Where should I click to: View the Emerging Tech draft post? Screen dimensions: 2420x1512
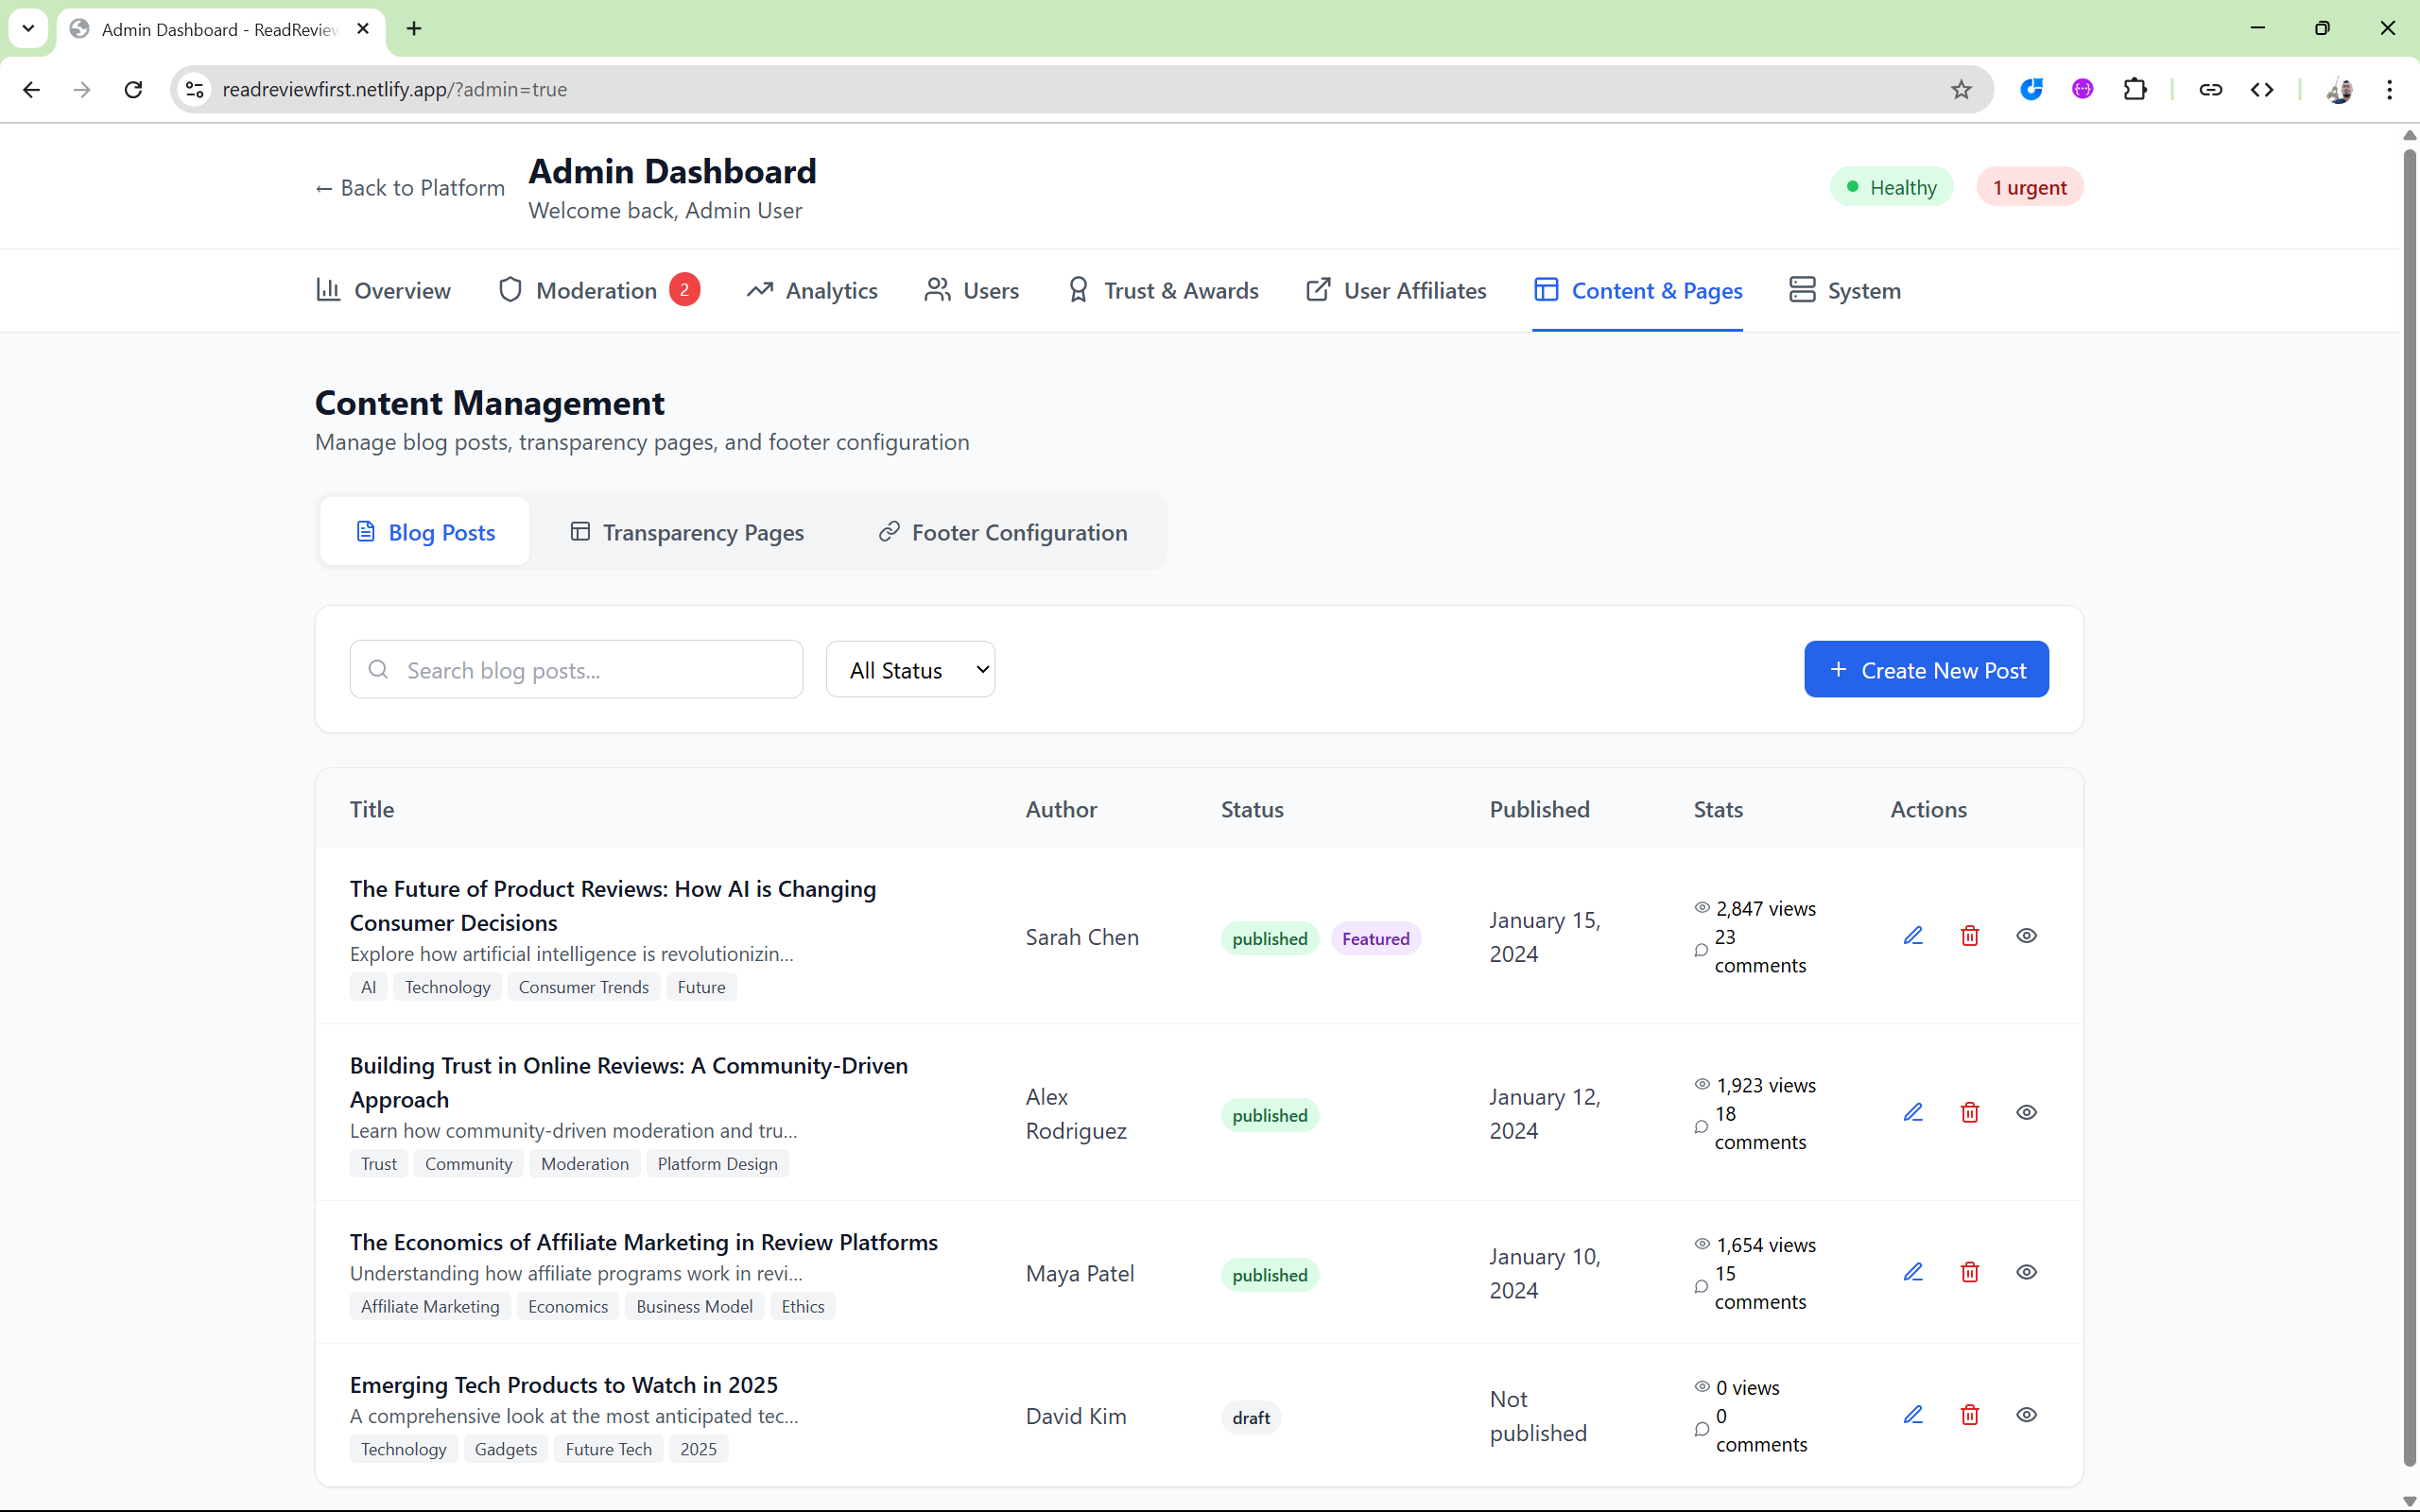click(x=2026, y=1415)
